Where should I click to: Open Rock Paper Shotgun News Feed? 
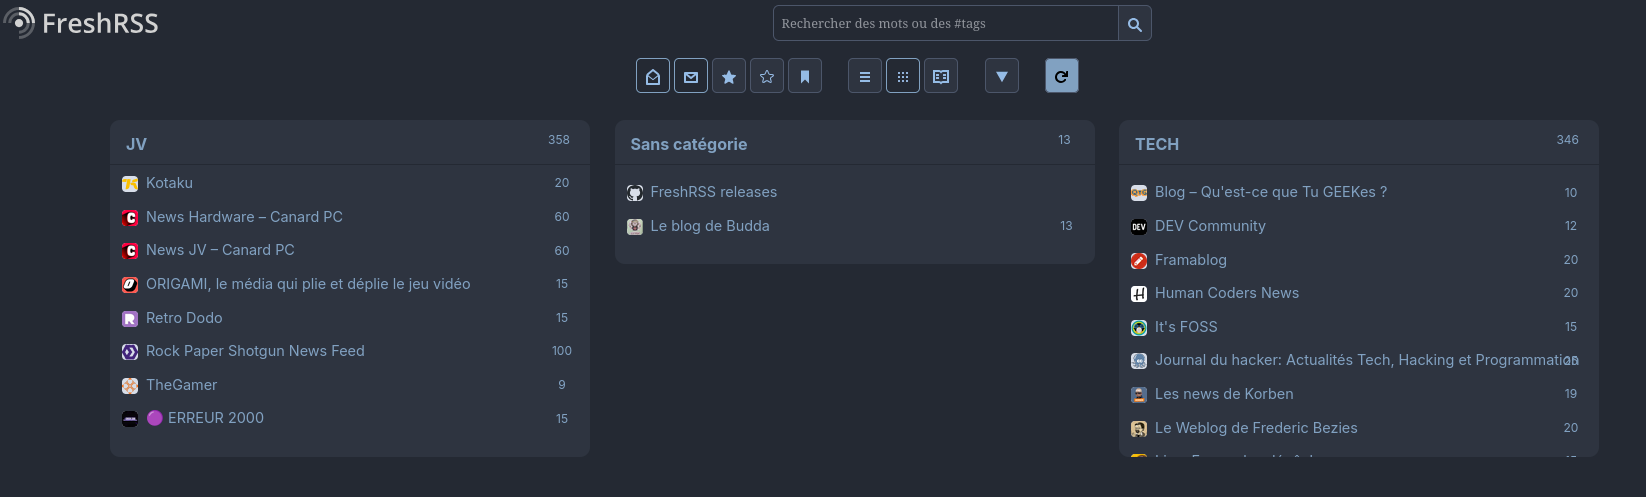[255, 351]
